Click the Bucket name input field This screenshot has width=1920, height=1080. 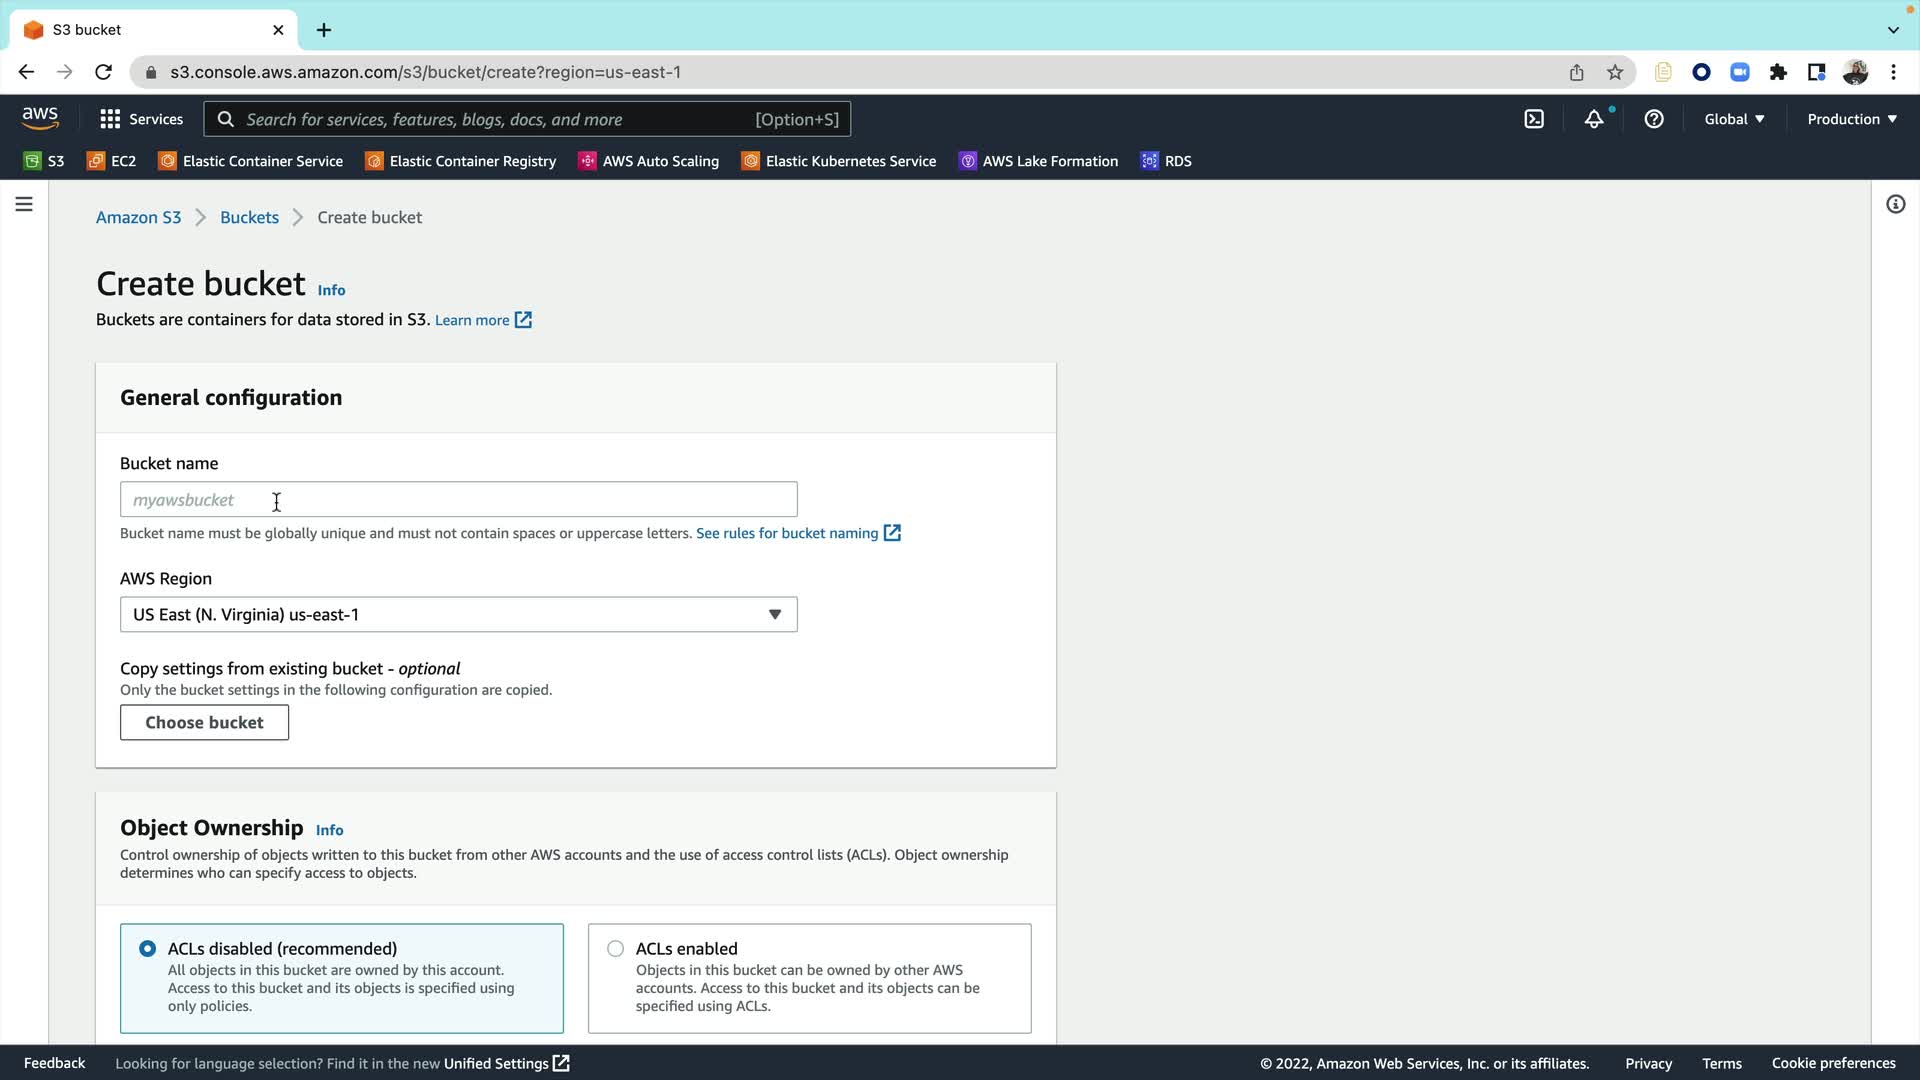pyautogui.click(x=458, y=499)
